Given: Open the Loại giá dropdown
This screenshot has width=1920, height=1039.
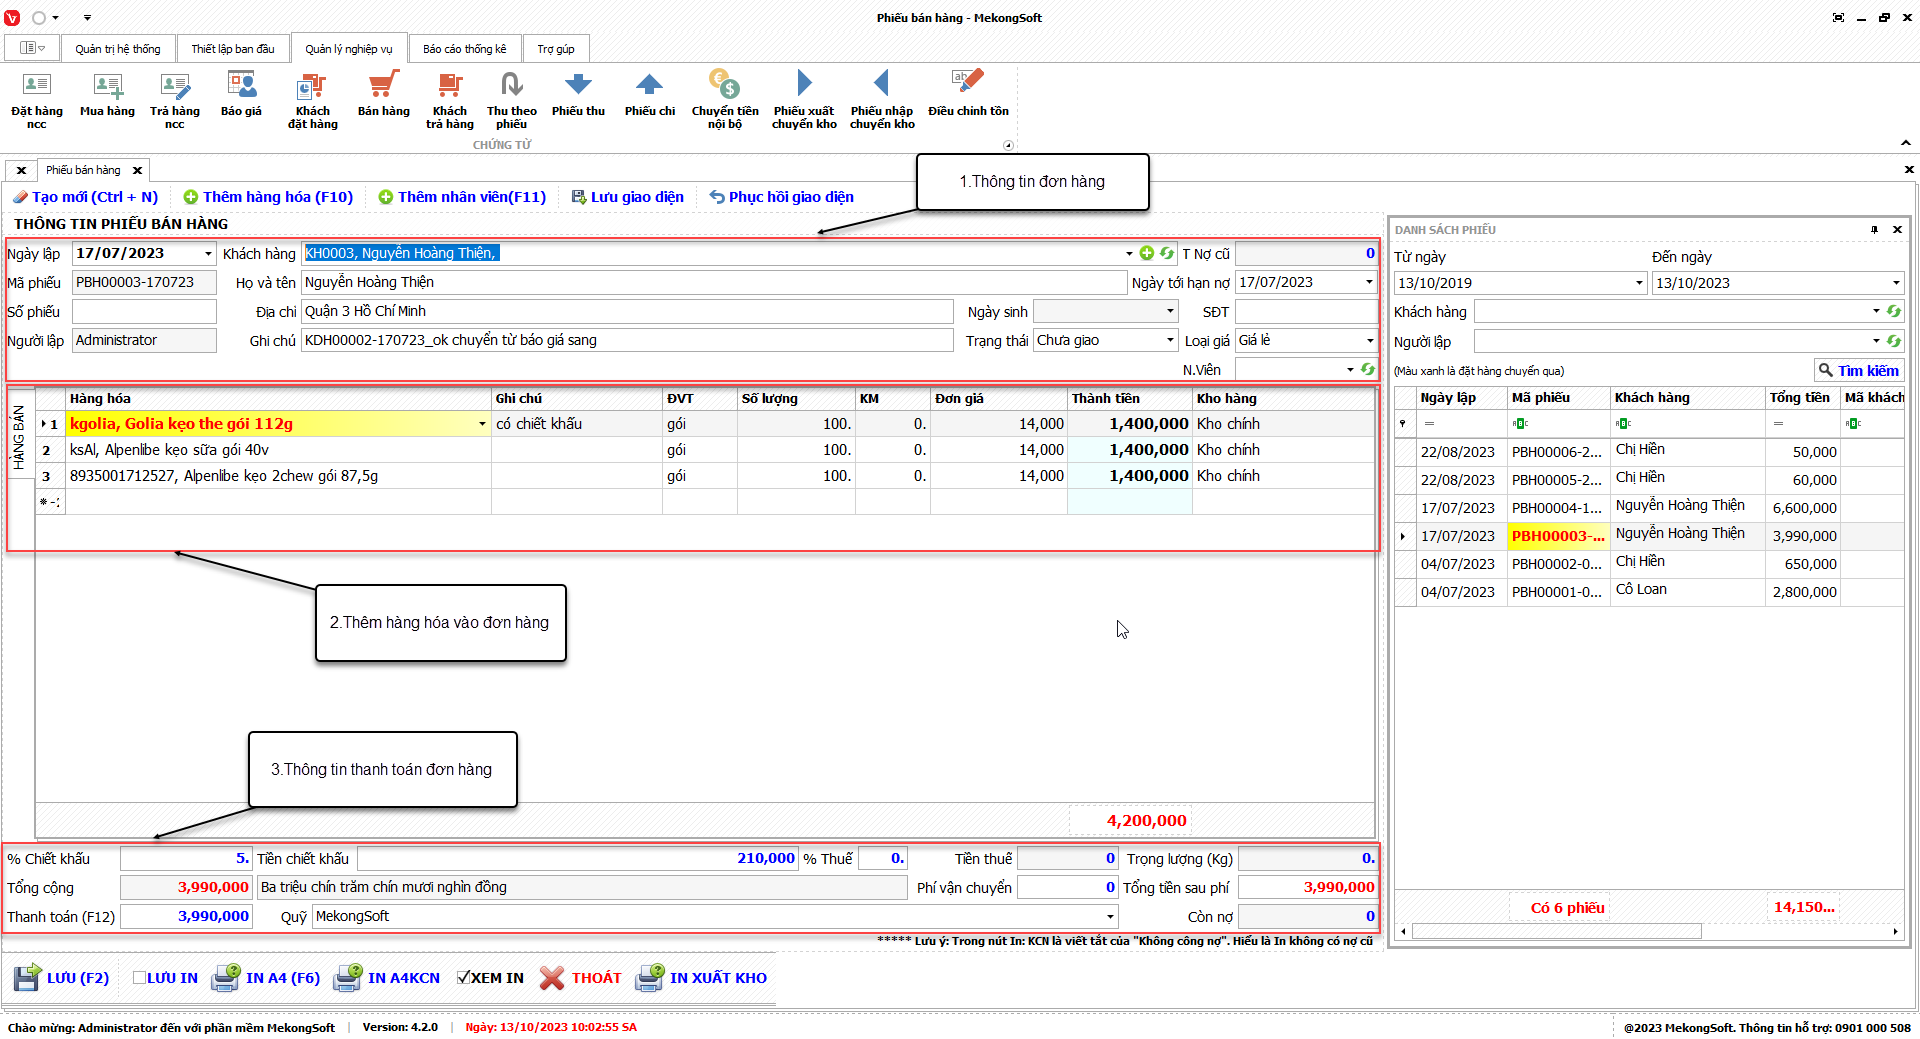Looking at the screenshot, I should pos(1369,341).
